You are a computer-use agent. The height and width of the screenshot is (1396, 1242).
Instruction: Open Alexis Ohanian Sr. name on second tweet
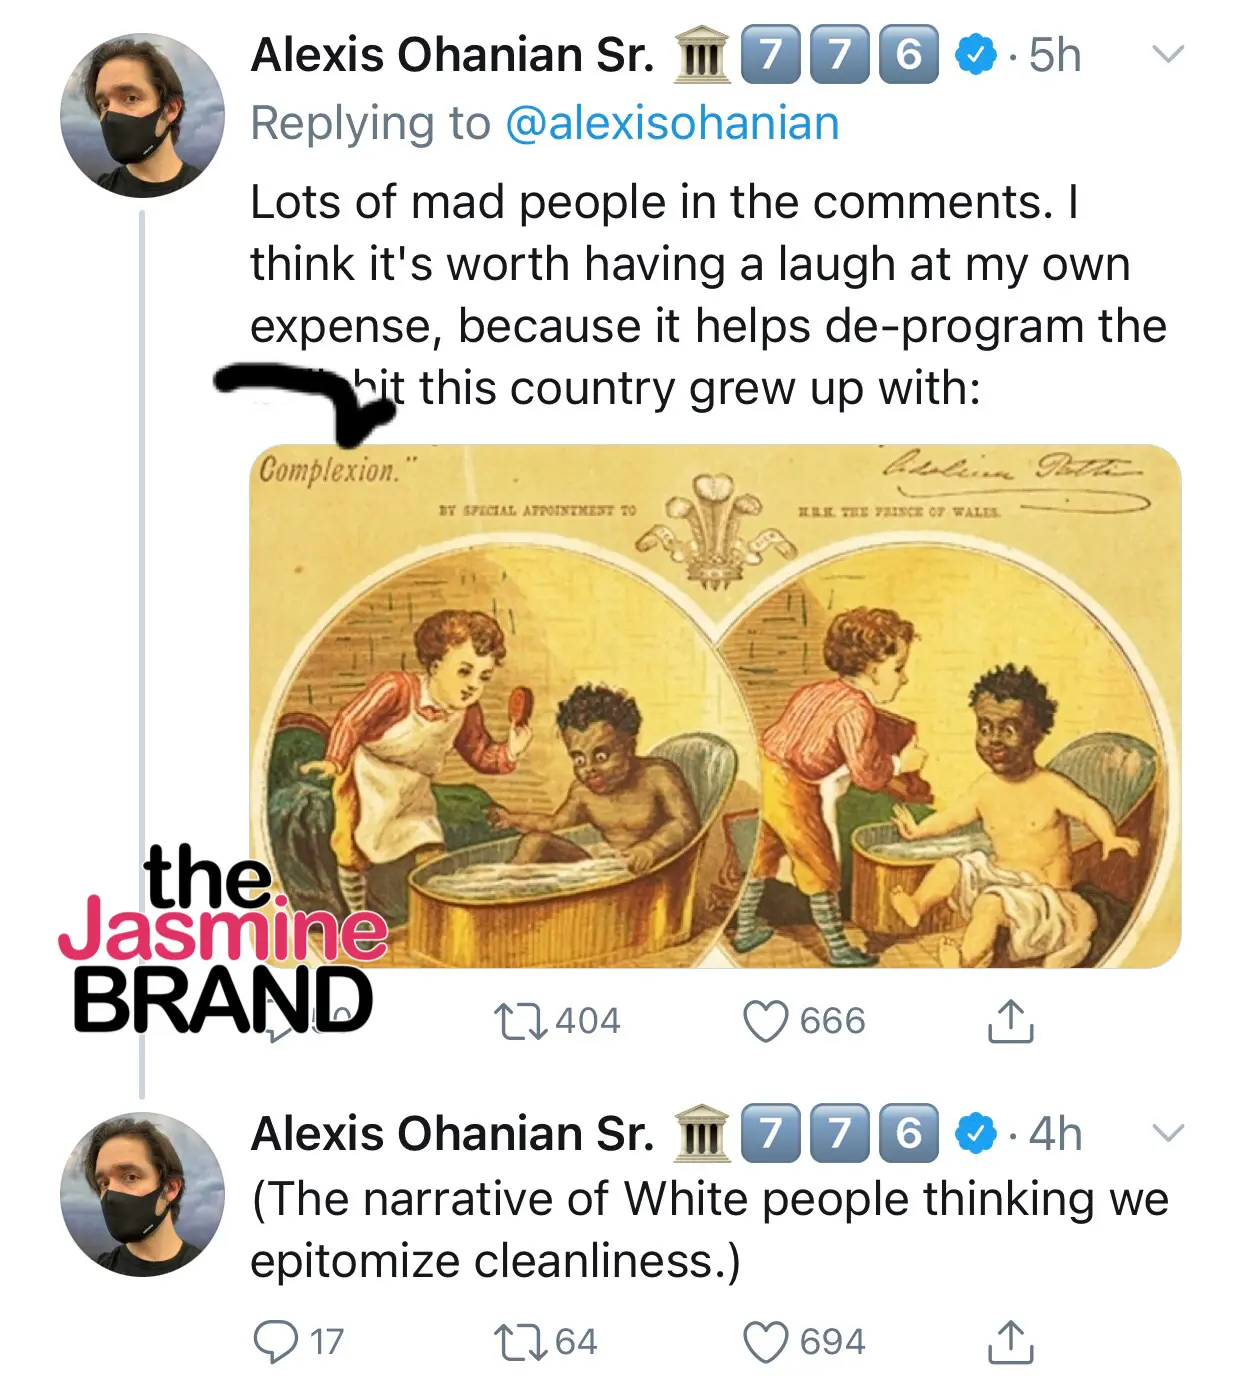tap(452, 1134)
